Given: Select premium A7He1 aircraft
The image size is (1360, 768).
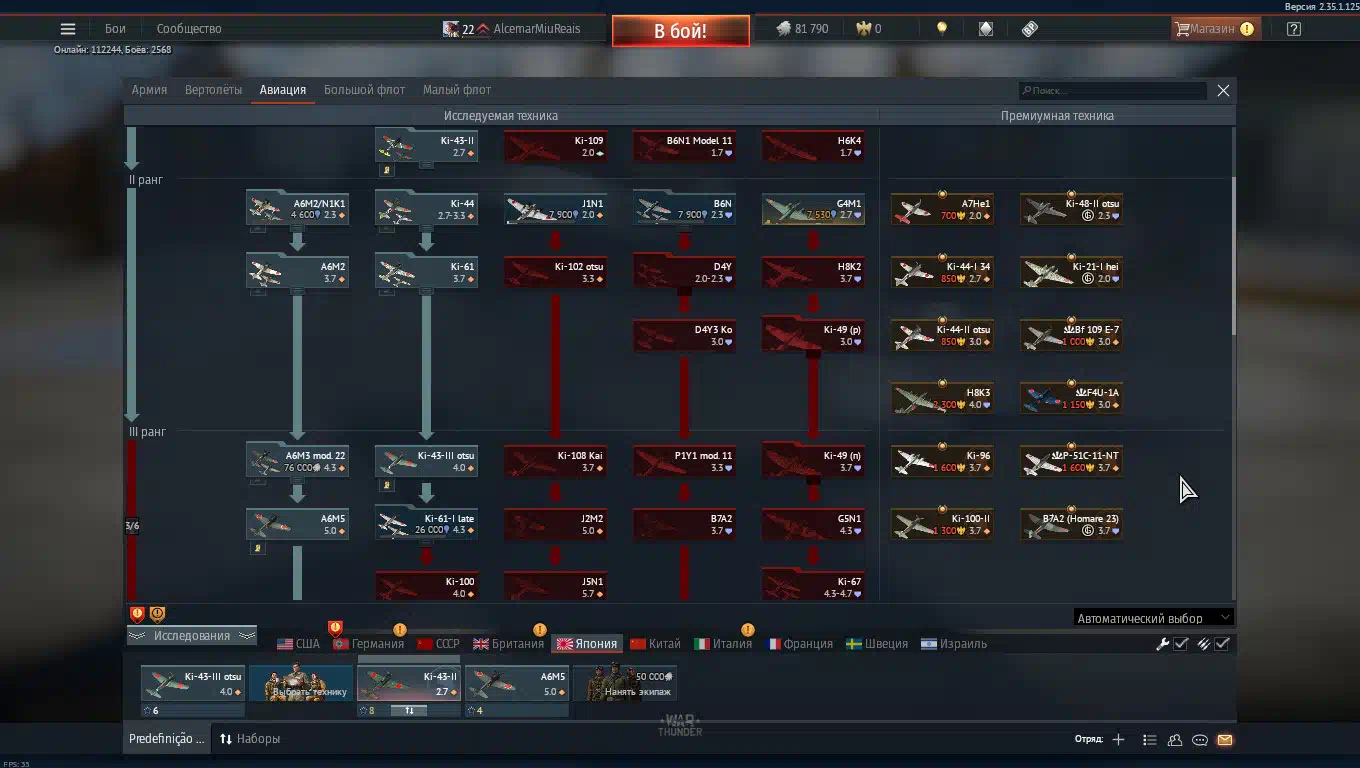Looking at the screenshot, I should click(942, 209).
